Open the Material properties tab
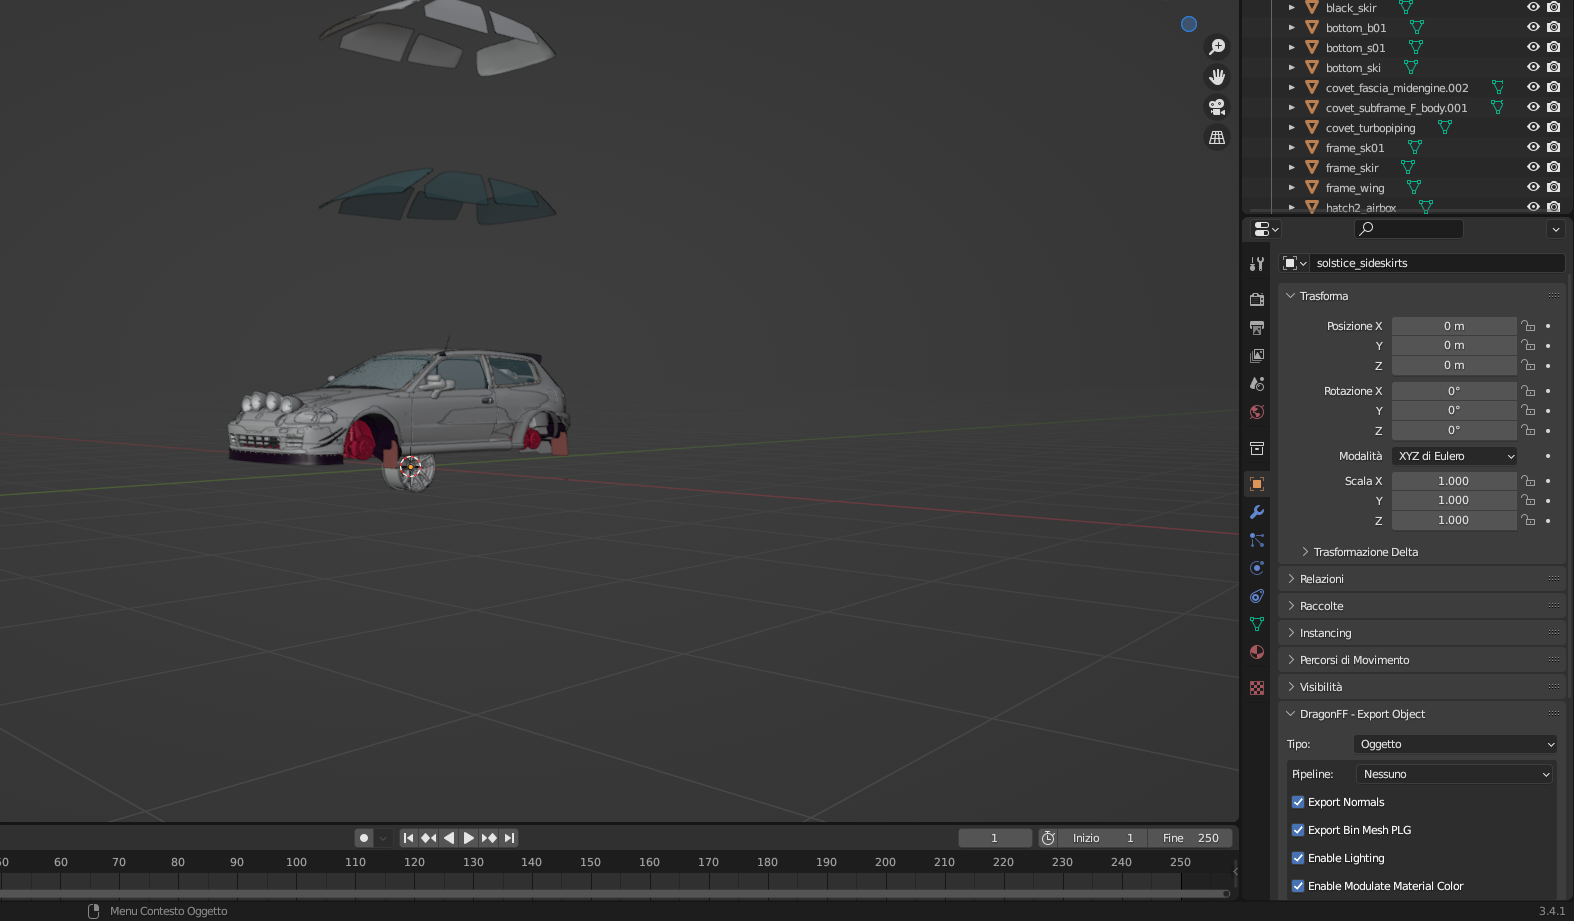The height and width of the screenshot is (921, 1574). [1257, 652]
